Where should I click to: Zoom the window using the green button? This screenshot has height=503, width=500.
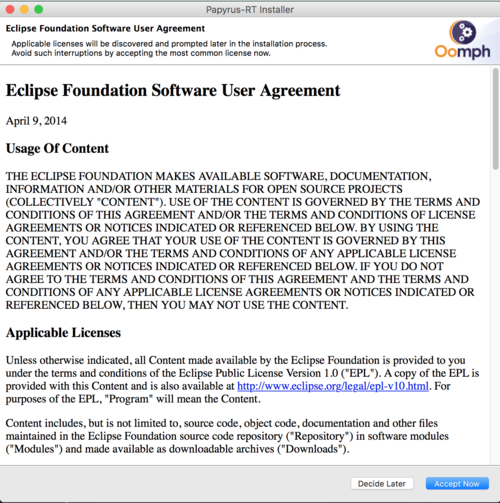click(39, 9)
